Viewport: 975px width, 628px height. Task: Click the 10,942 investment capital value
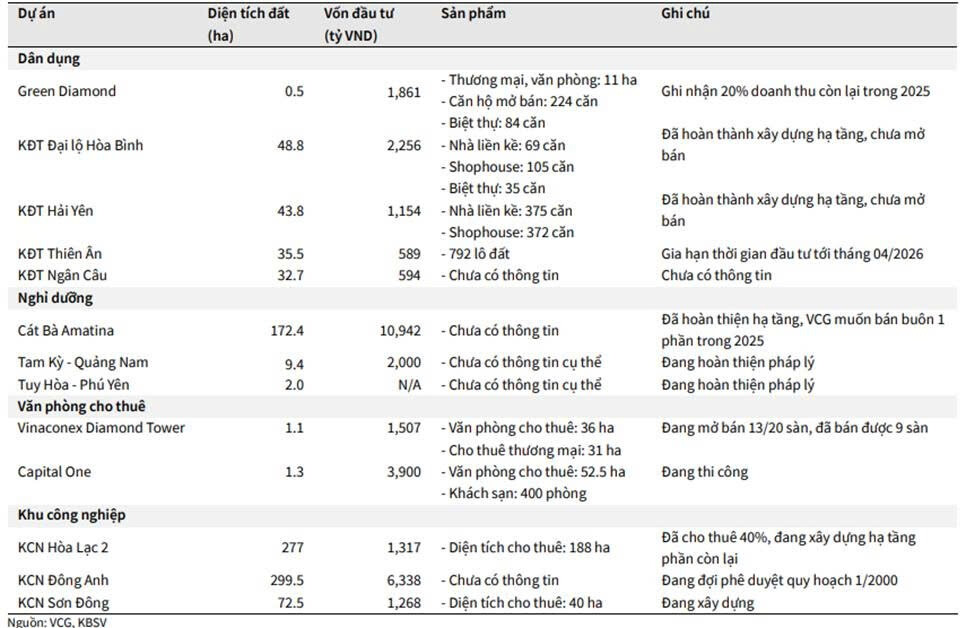(403, 330)
